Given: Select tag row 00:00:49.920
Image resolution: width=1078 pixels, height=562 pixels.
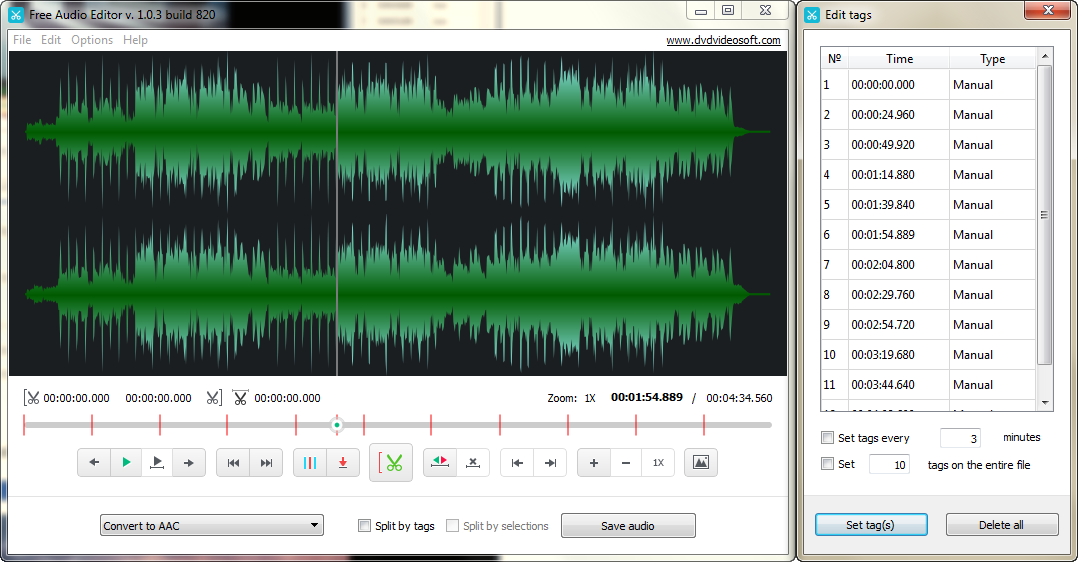Looking at the screenshot, I should tap(928, 144).
